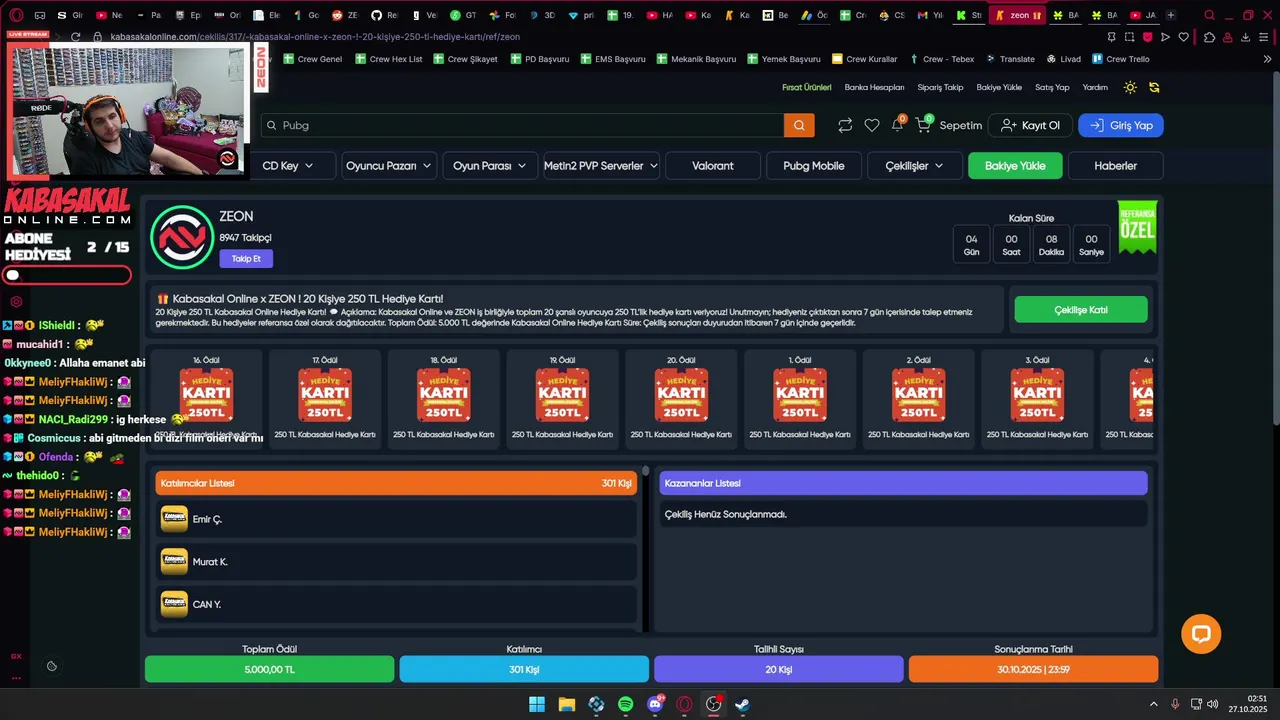Screen dimensions: 1280x720
Task: Click the ZEON round profile logo
Action: tap(182, 238)
